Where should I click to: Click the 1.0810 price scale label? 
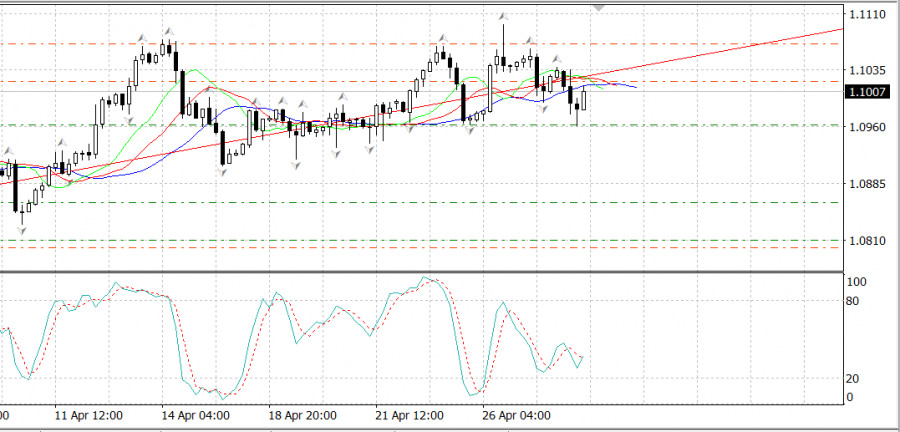tap(864, 241)
